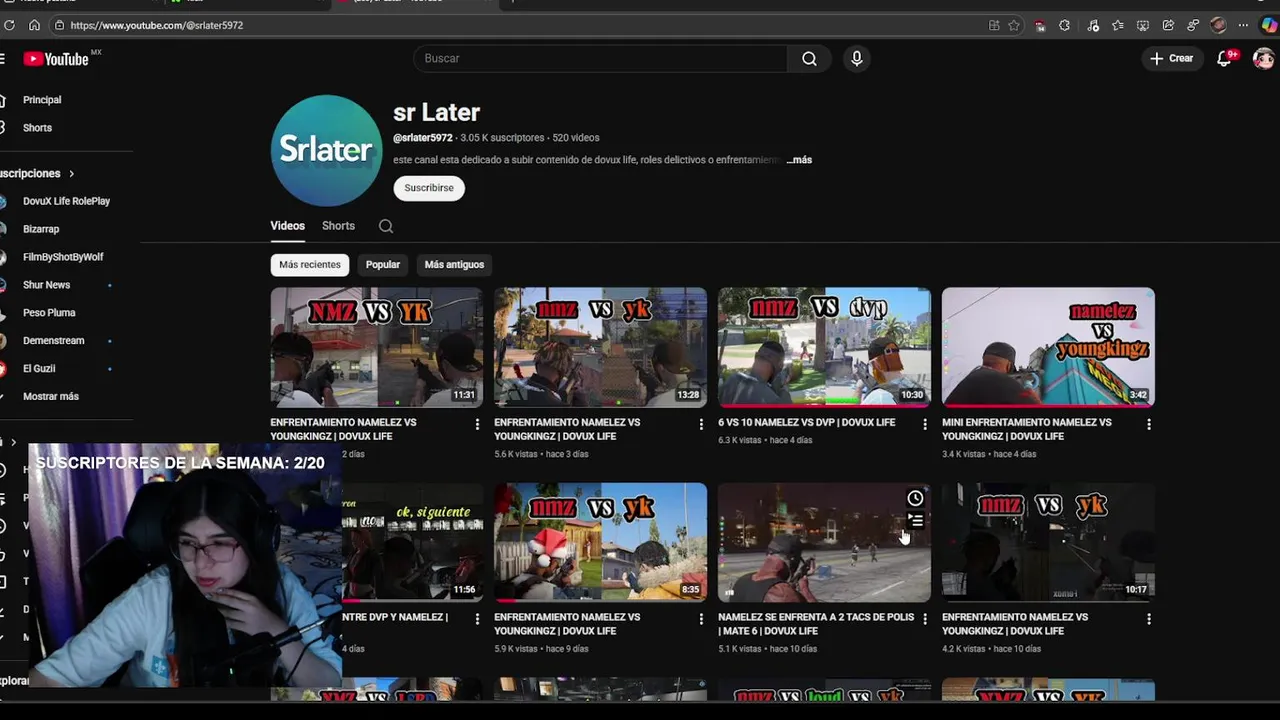This screenshot has height=720, width=1280.
Task: Click the Srlater channel avatar
Action: pyautogui.click(x=326, y=150)
